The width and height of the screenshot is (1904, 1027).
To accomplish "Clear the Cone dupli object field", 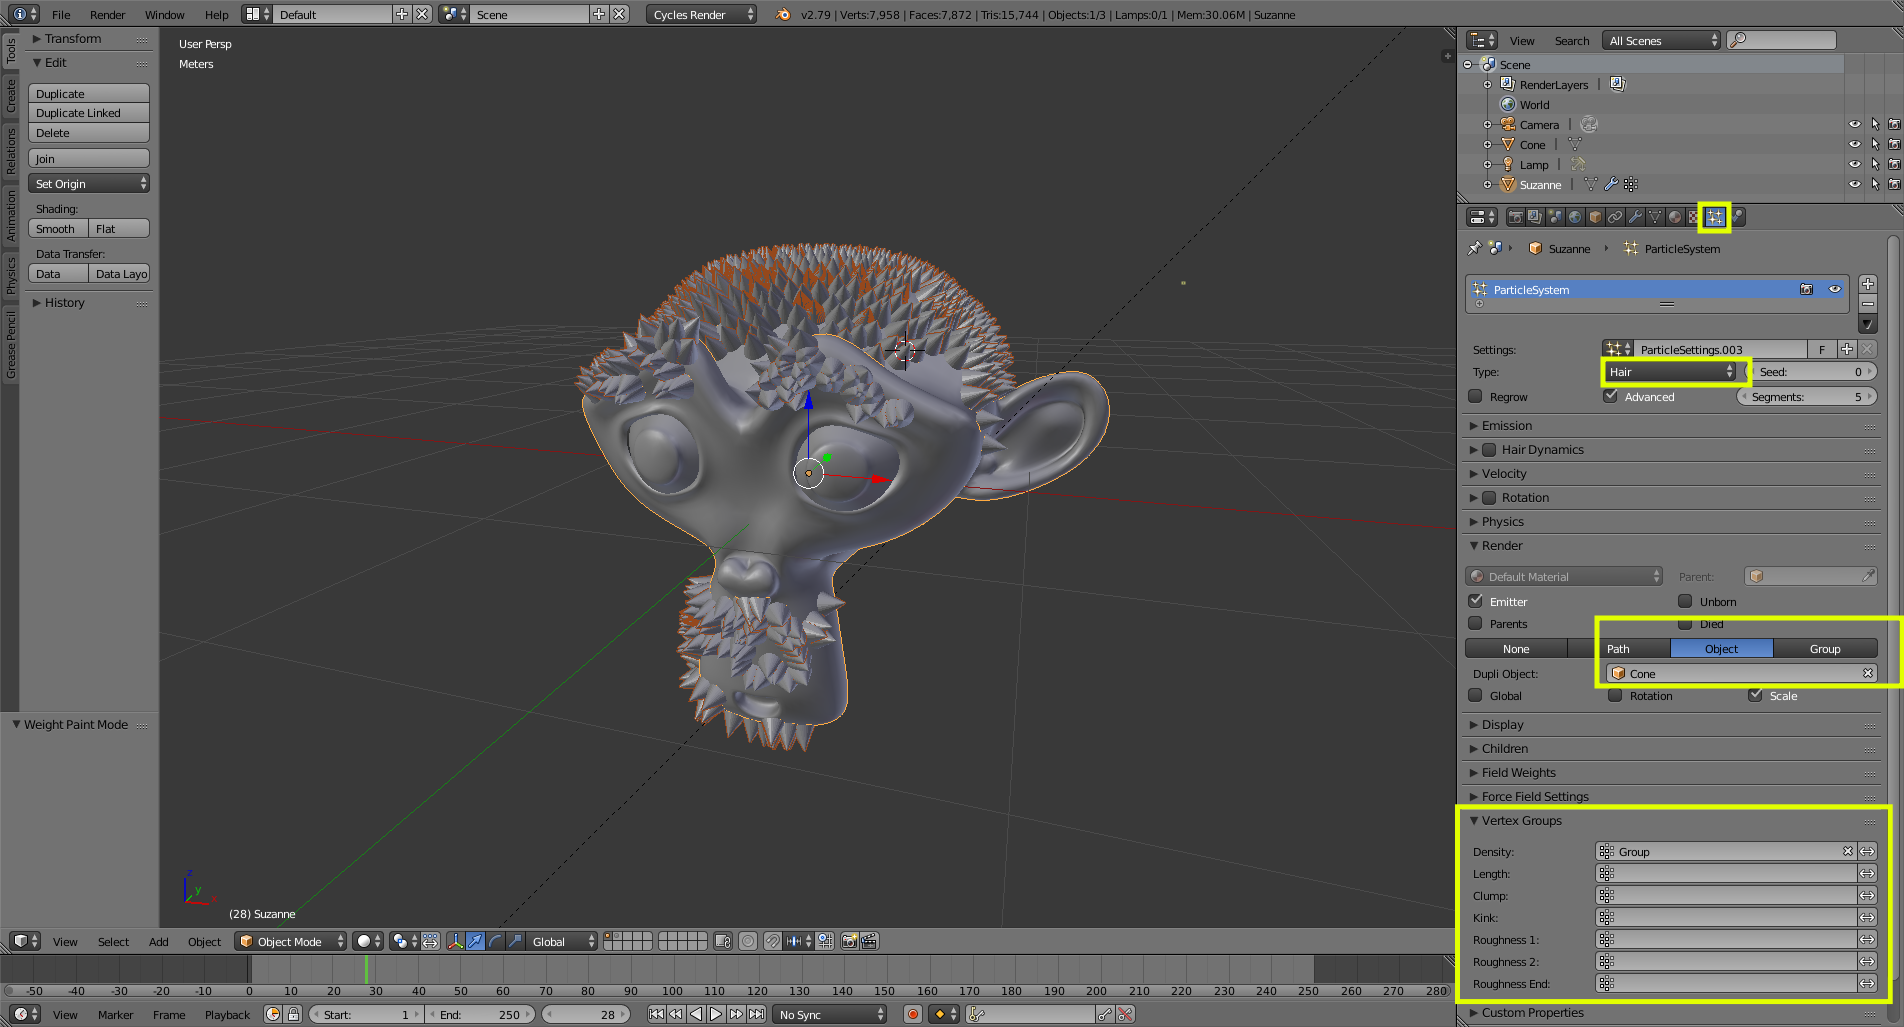I will (x=1867, y=673).
